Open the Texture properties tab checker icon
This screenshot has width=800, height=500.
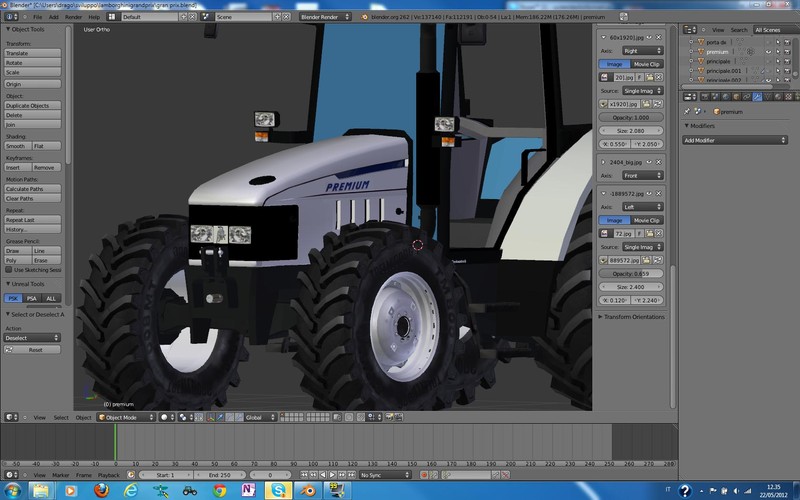coord(789,96)
